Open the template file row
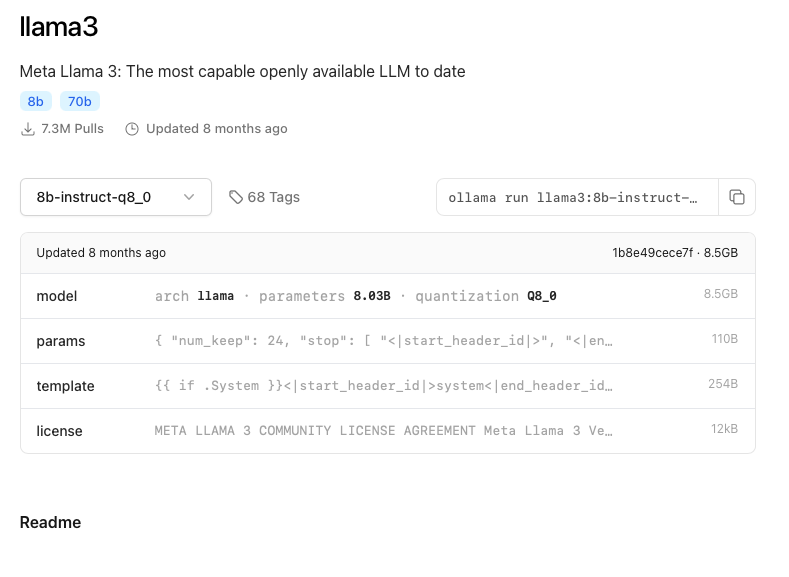The image size is (789, 577). click(x=387, y=386)
